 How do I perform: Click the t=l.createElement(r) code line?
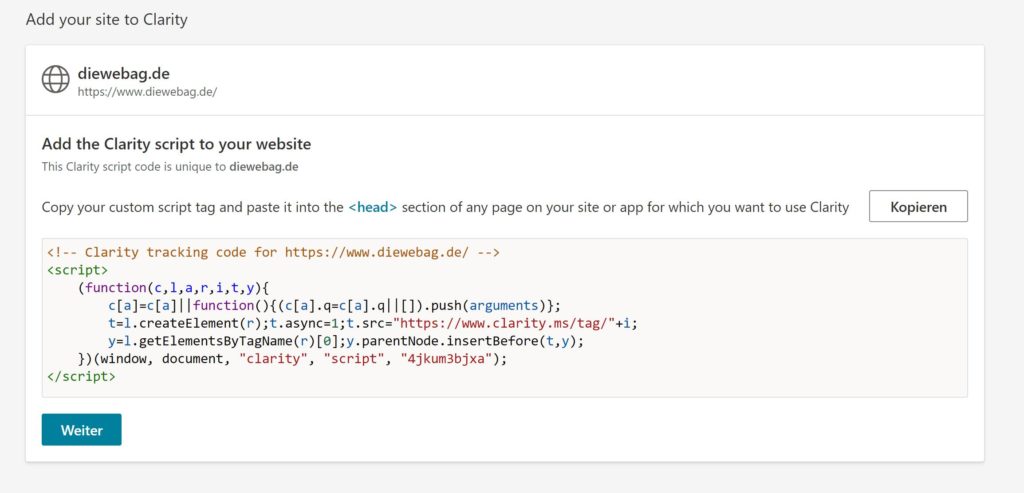pyautogui.click(x=373, y=323)
